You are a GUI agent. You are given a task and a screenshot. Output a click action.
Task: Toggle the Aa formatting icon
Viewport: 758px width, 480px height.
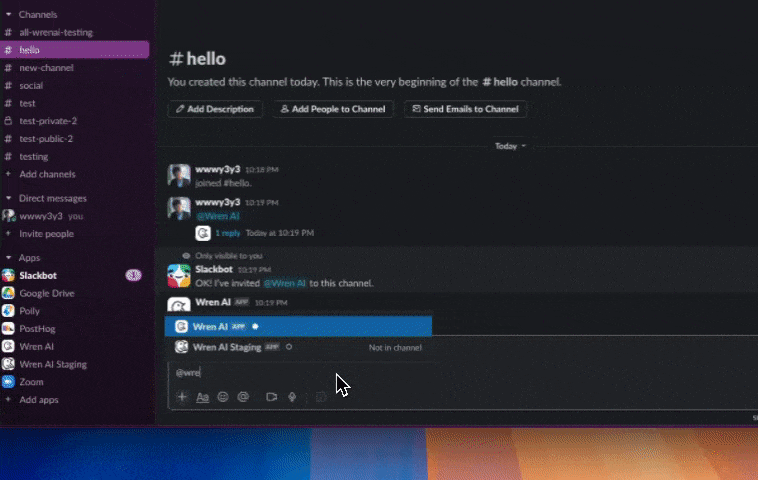click(203, 397)
